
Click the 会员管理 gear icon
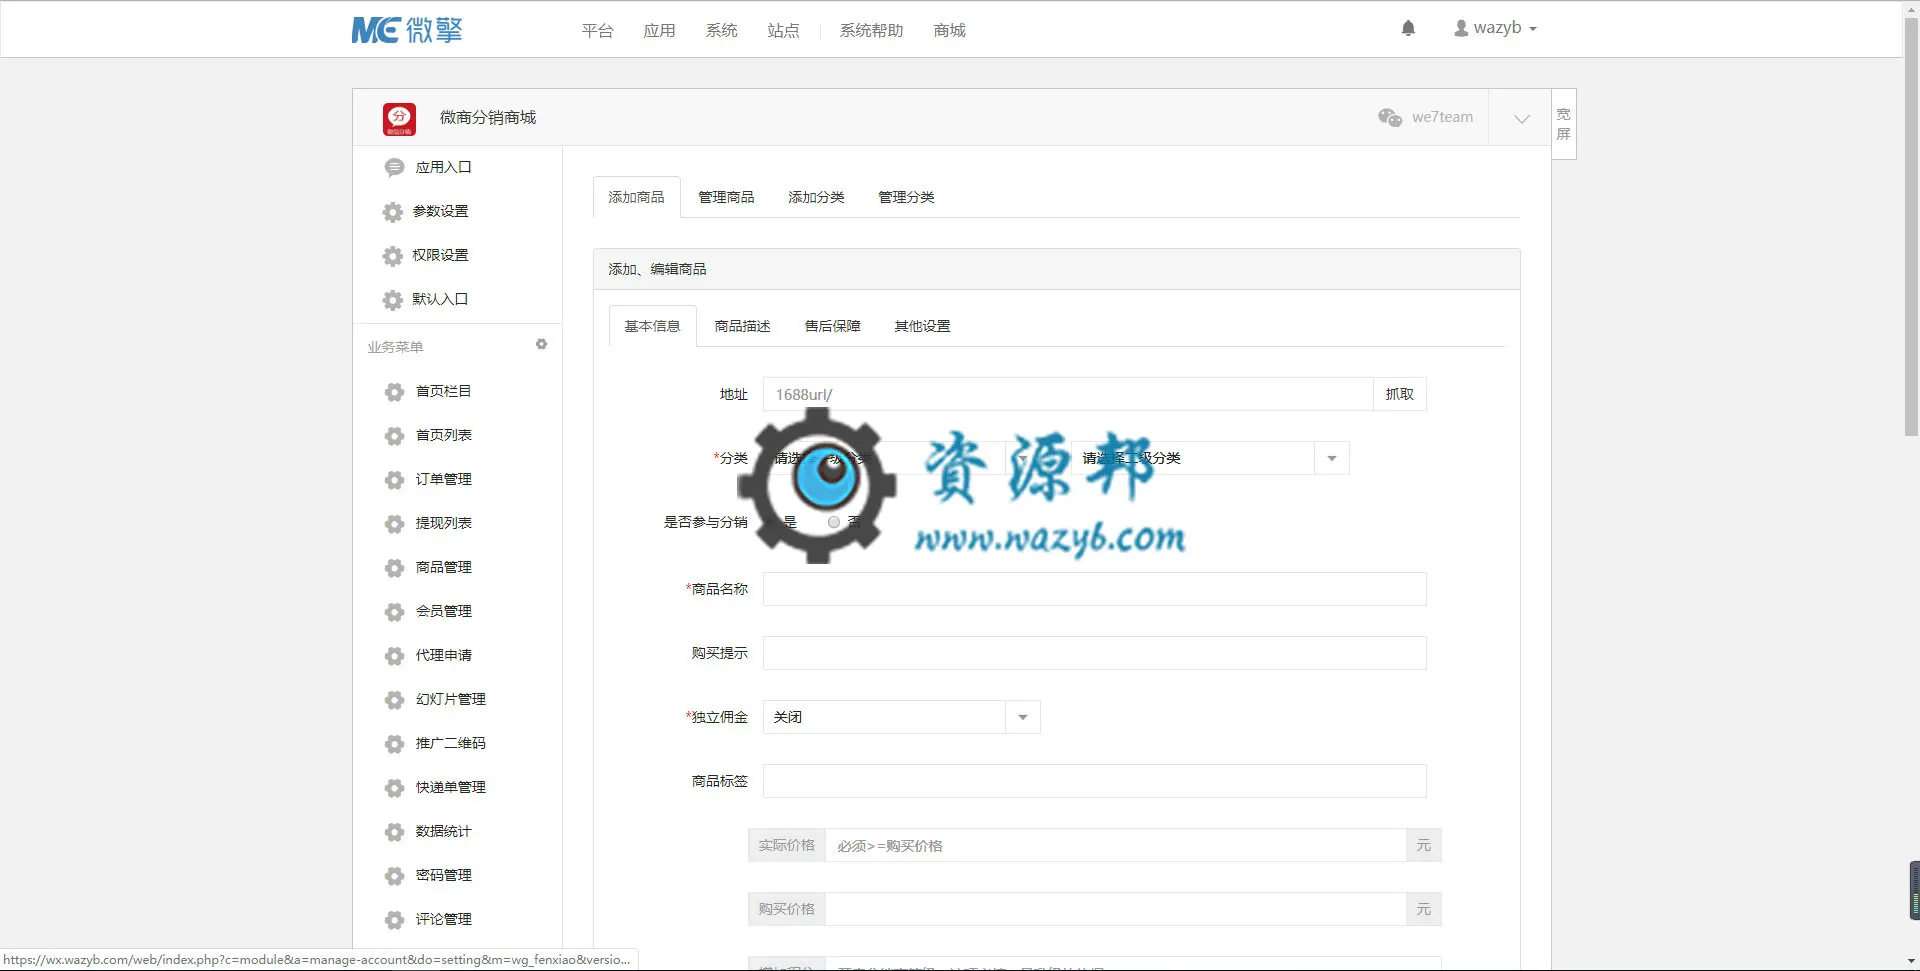point(395,612)
